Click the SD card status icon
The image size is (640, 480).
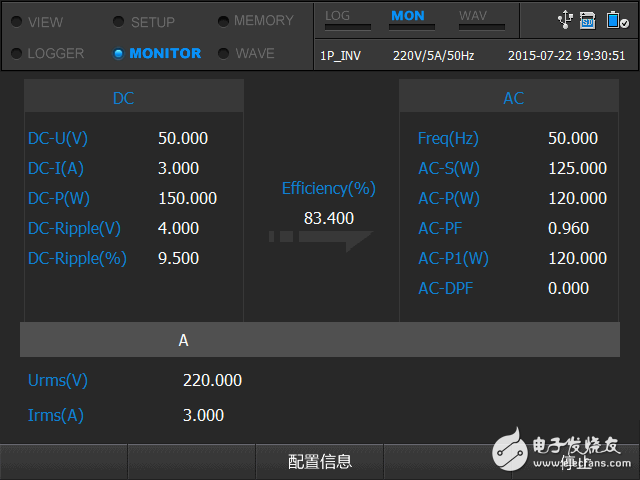(x=588, y=20)
